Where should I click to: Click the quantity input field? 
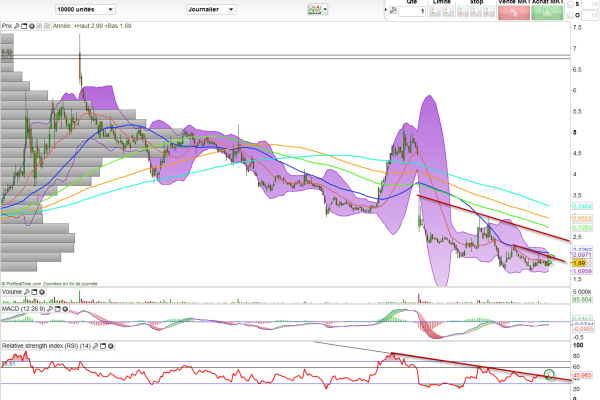[412, 11]
